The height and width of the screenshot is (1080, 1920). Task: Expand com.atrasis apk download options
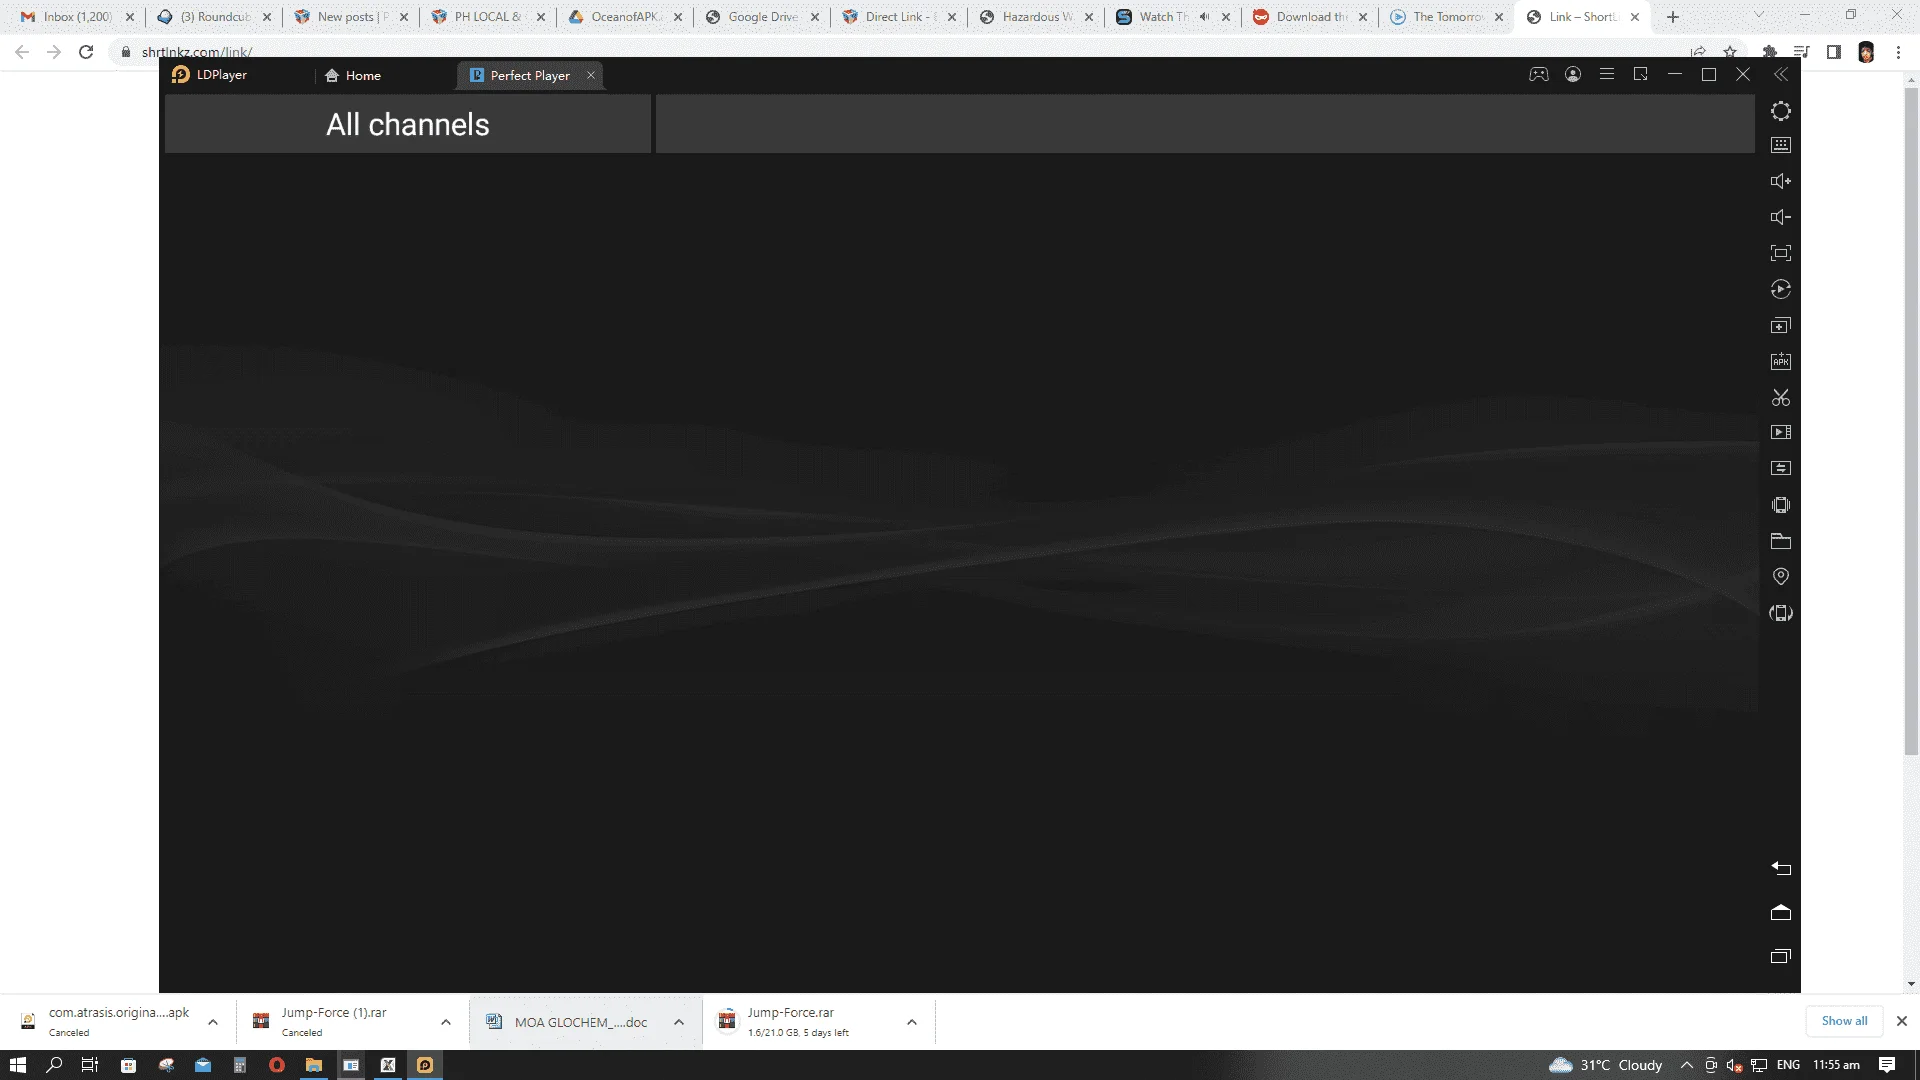(213, 1022)
